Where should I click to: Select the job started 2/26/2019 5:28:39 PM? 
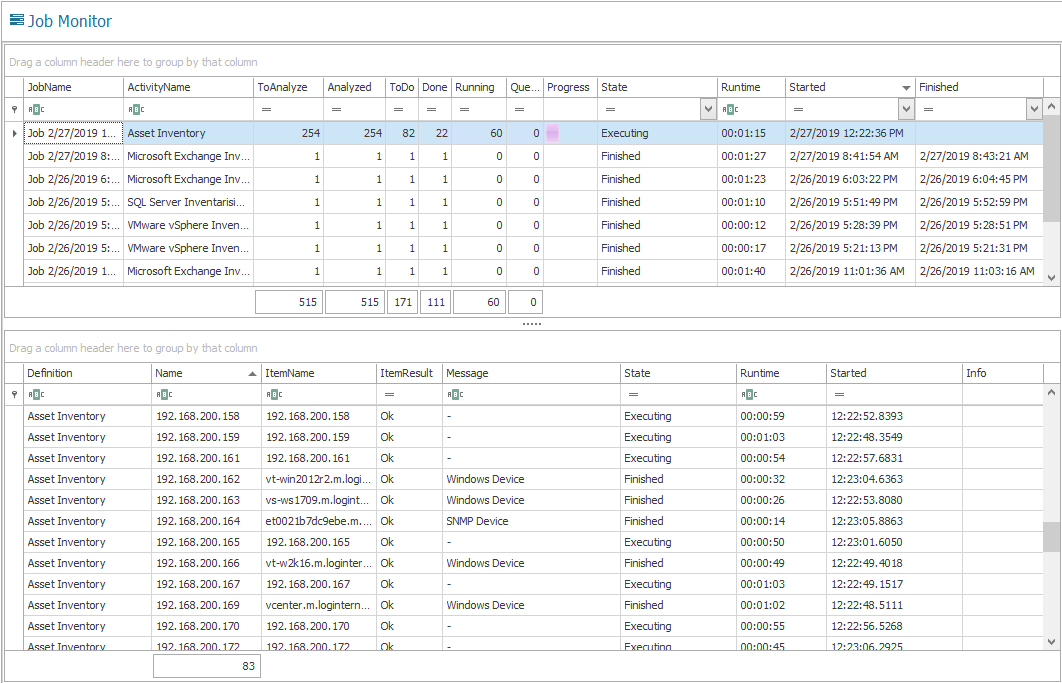pos(533,225)
